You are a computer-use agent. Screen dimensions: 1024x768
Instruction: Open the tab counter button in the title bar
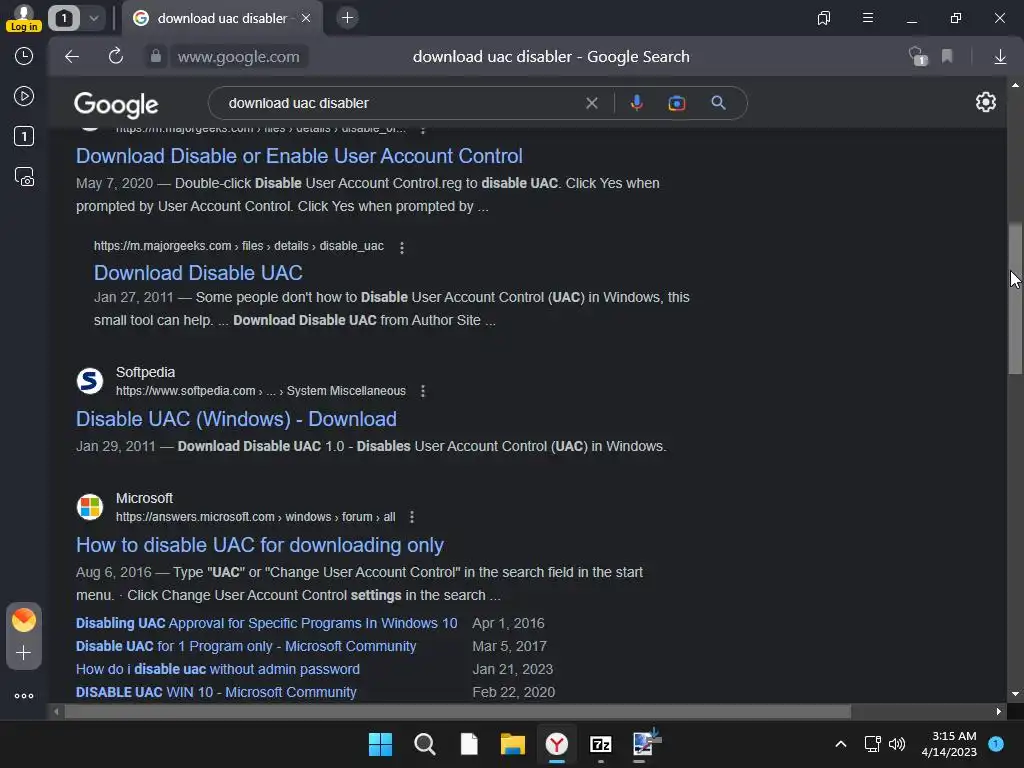[x=64, y=18]
